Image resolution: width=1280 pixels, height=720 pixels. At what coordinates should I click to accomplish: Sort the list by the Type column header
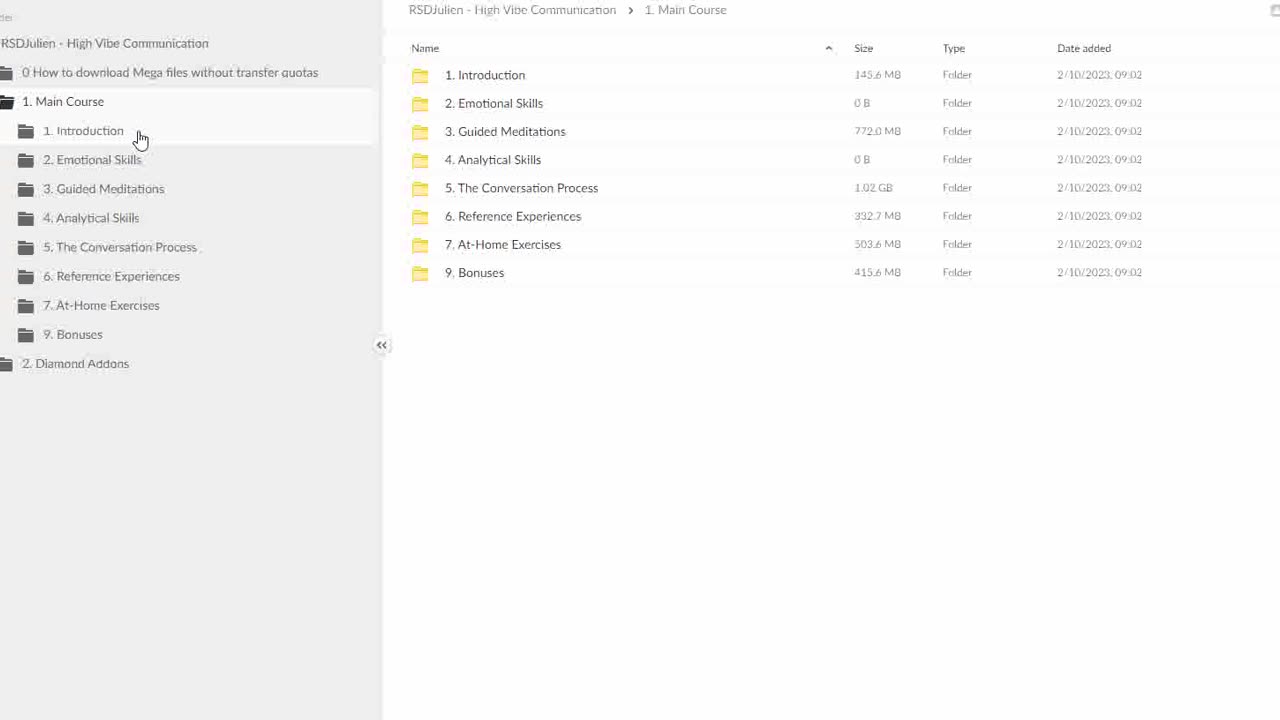click(x=953, y=48)
